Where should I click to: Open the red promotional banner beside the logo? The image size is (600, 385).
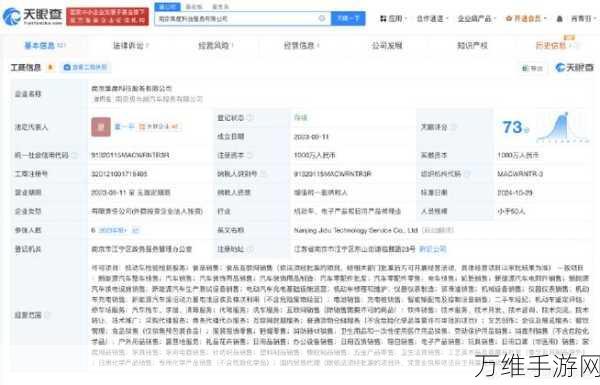[x=108, y=16]
